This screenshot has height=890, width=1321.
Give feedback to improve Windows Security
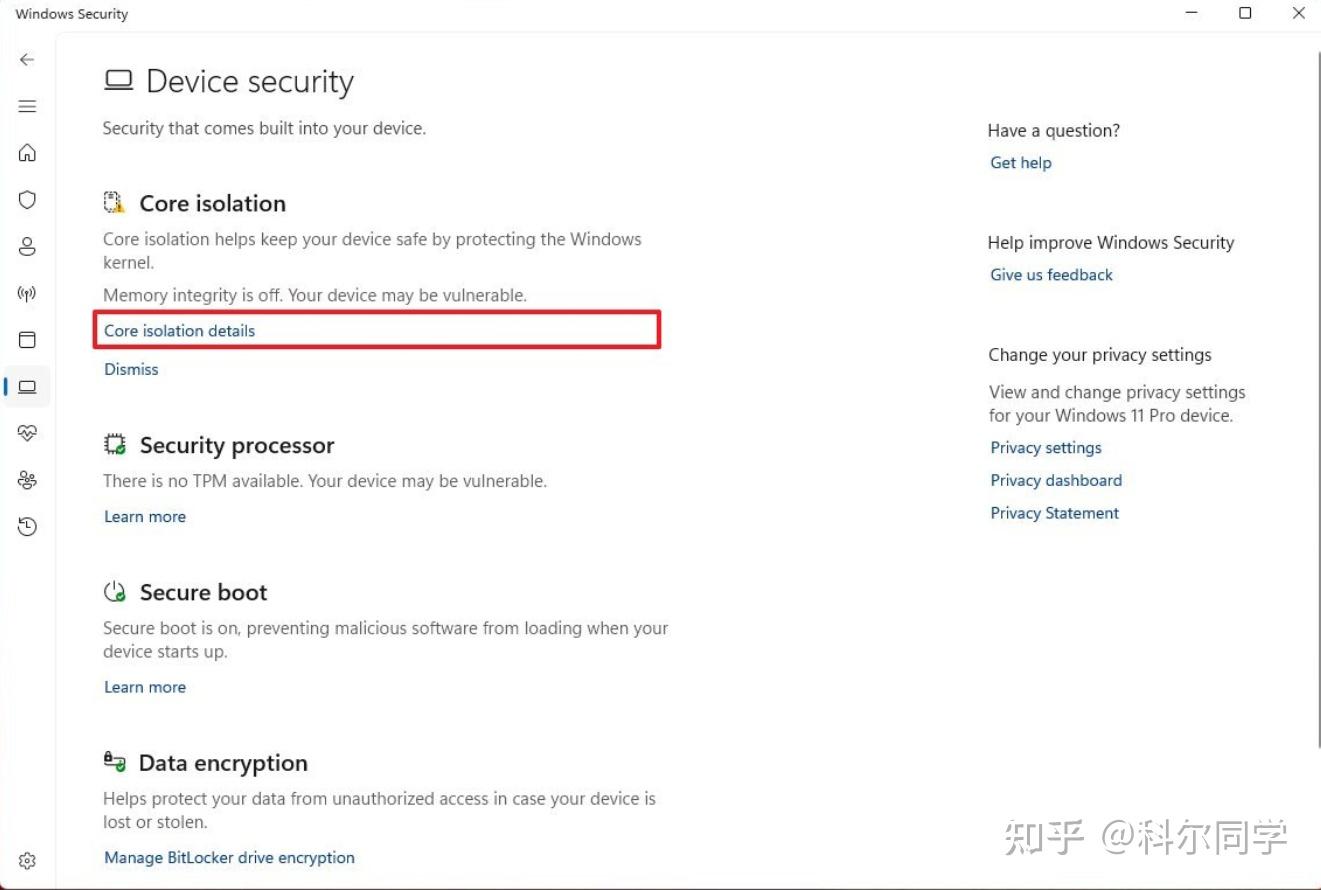coord(1051,274)
